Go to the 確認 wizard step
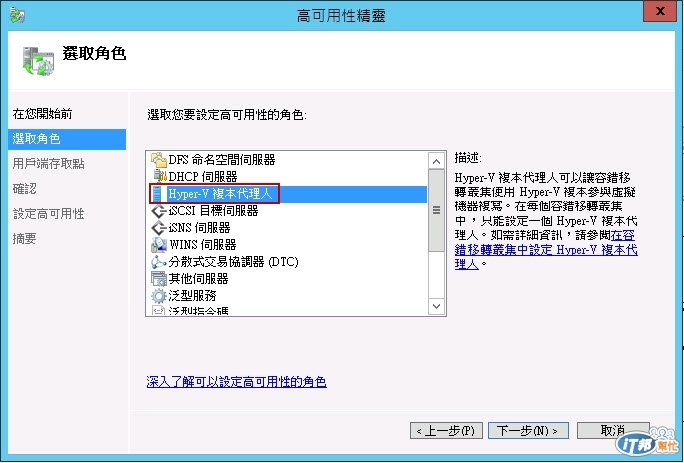 pos(24,189)
